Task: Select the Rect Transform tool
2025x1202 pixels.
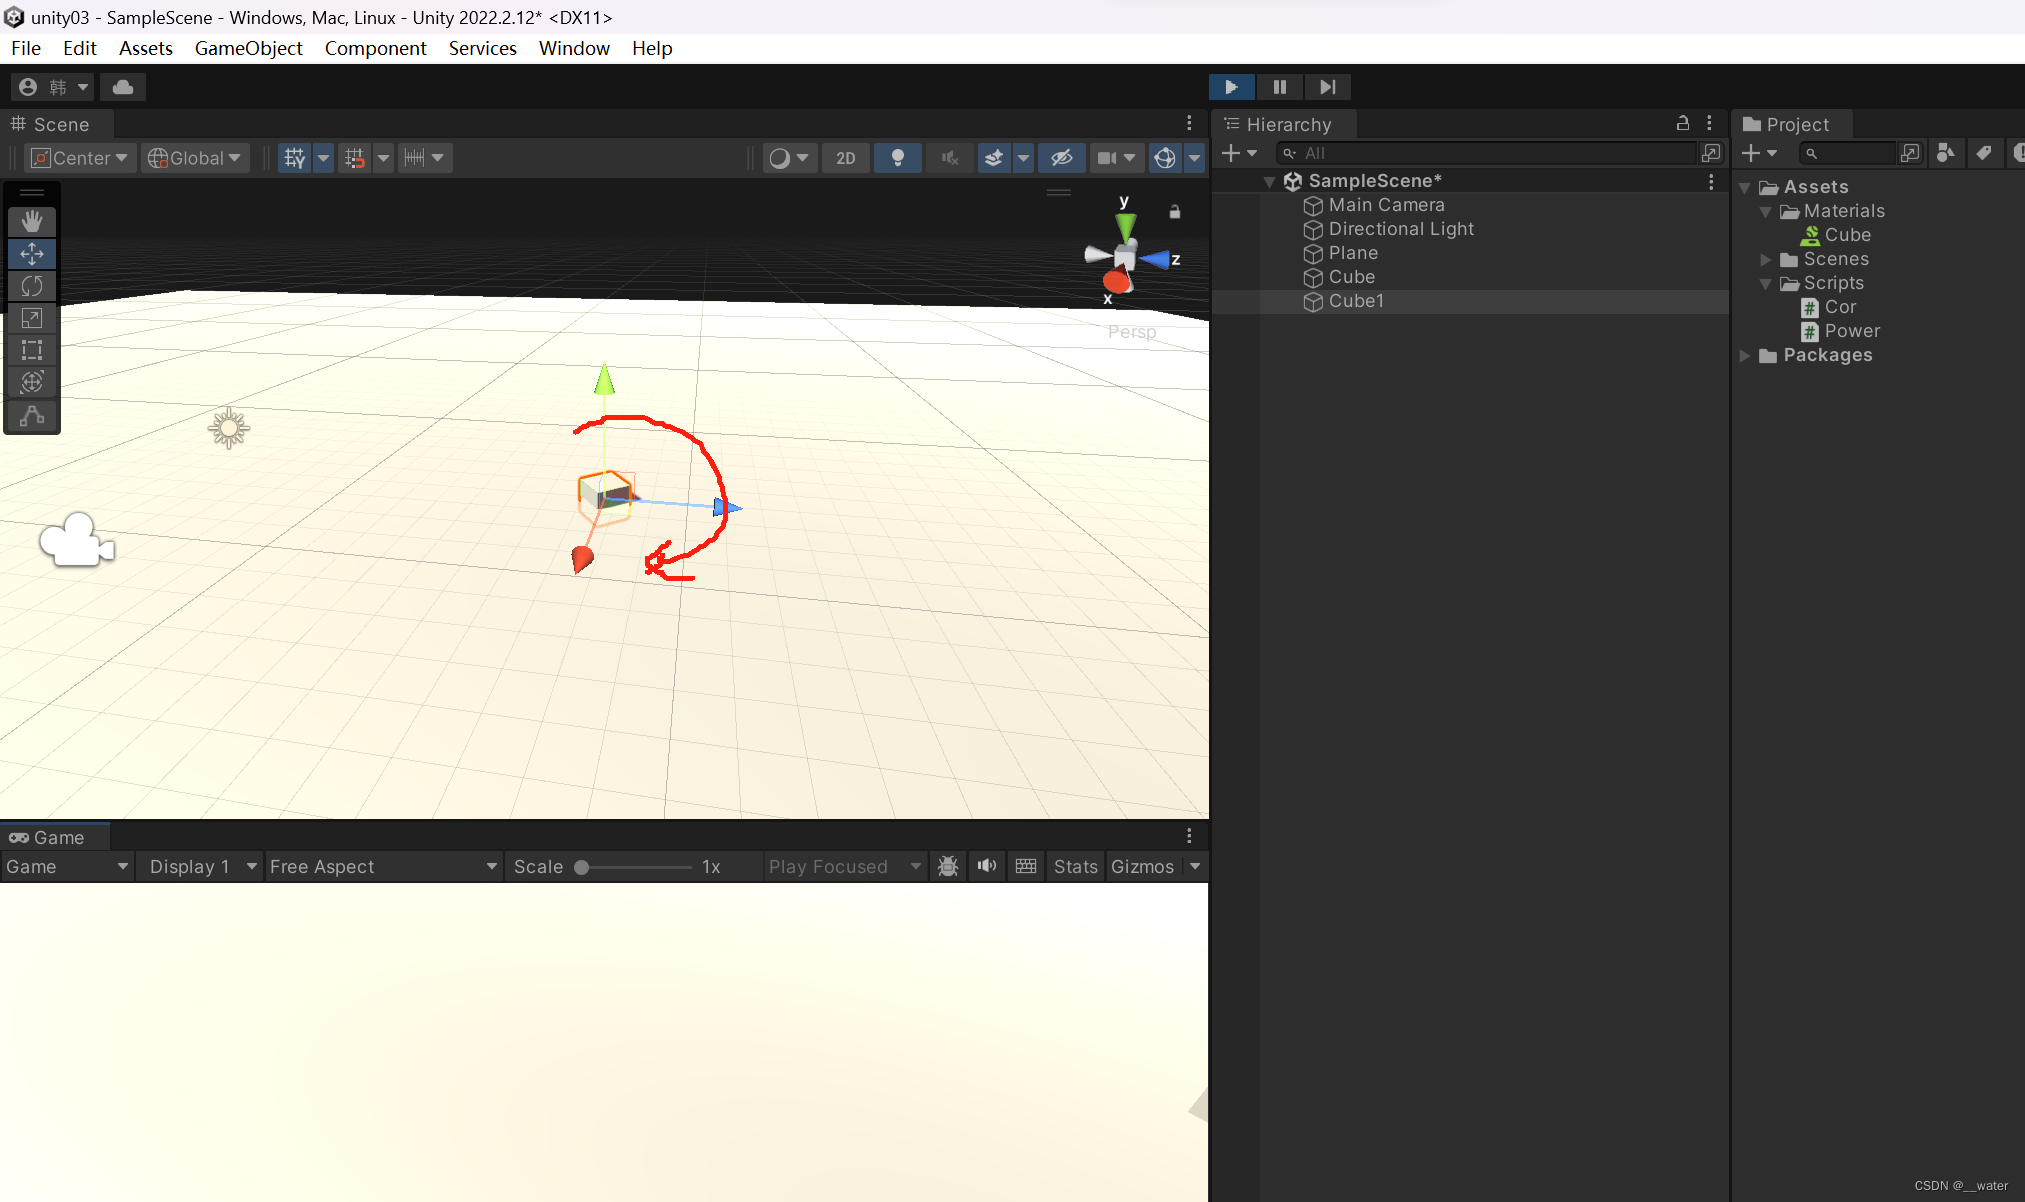Action: pos(32,350)
